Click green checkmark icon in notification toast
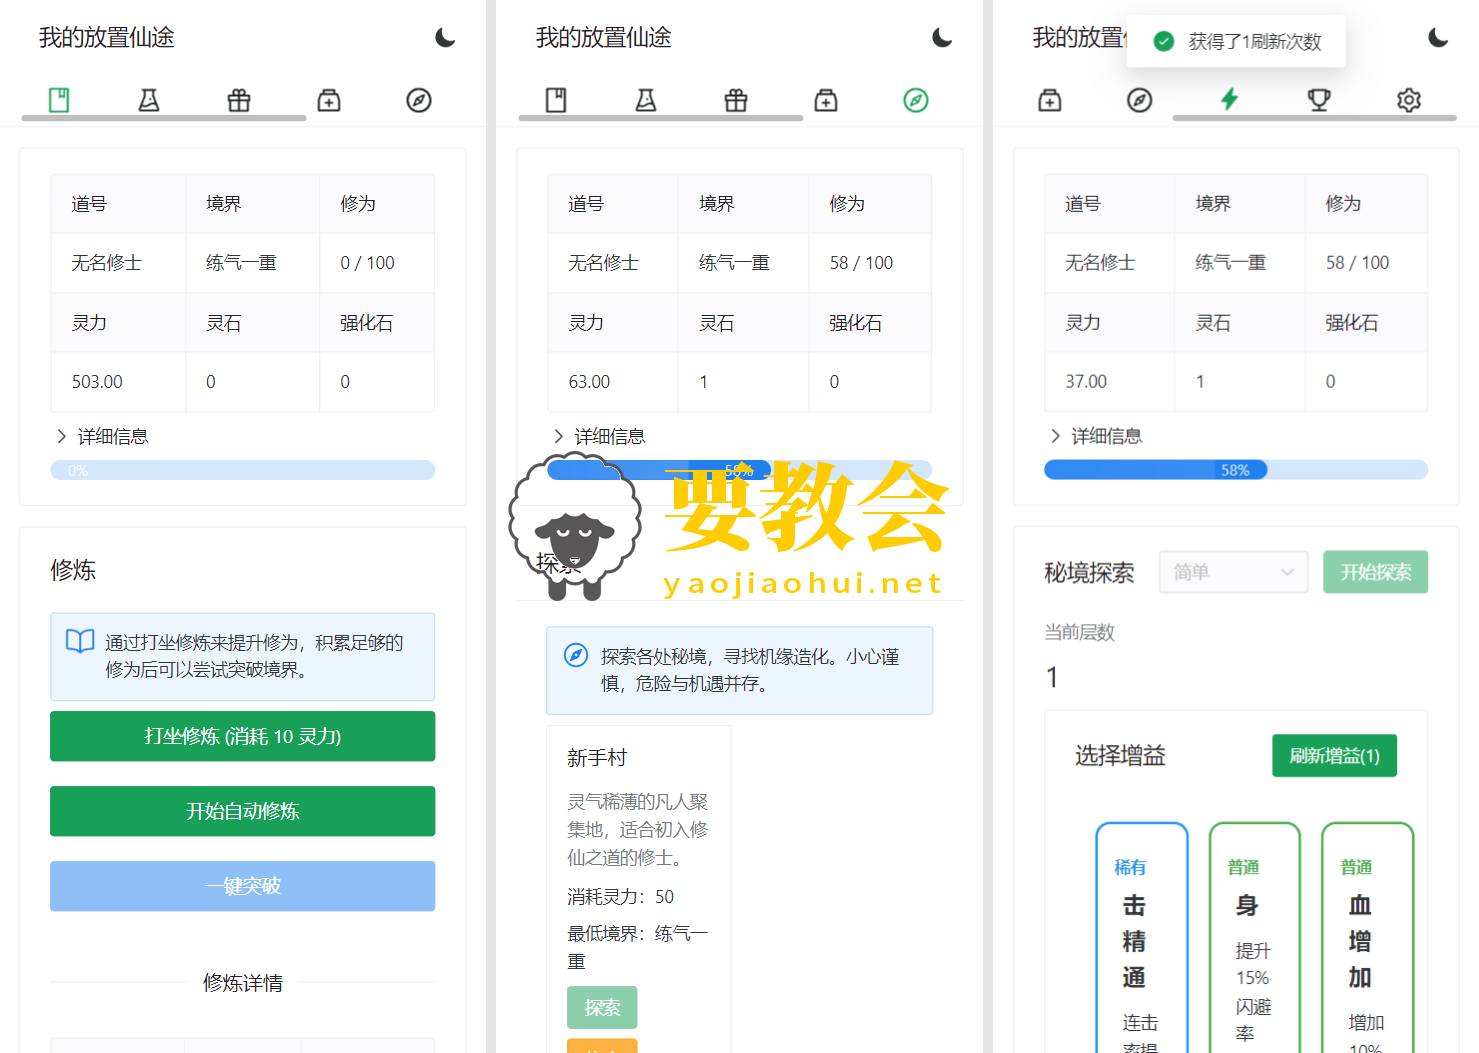Screen dimensions: 1479x1053 (x=1164, y=41)
